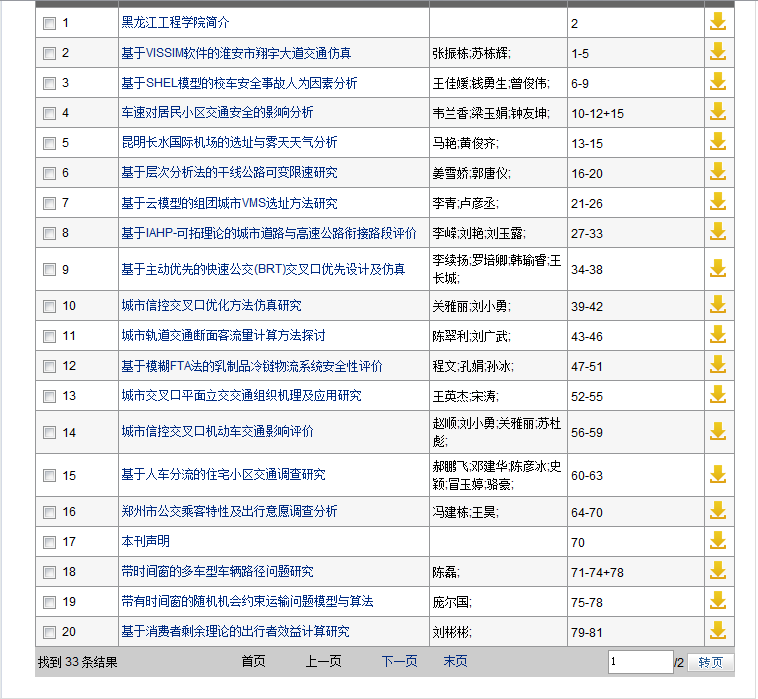Click the 找到 33 条结果 result count
The width and height of the screenshot is (758, 699).
coord(78,662)
